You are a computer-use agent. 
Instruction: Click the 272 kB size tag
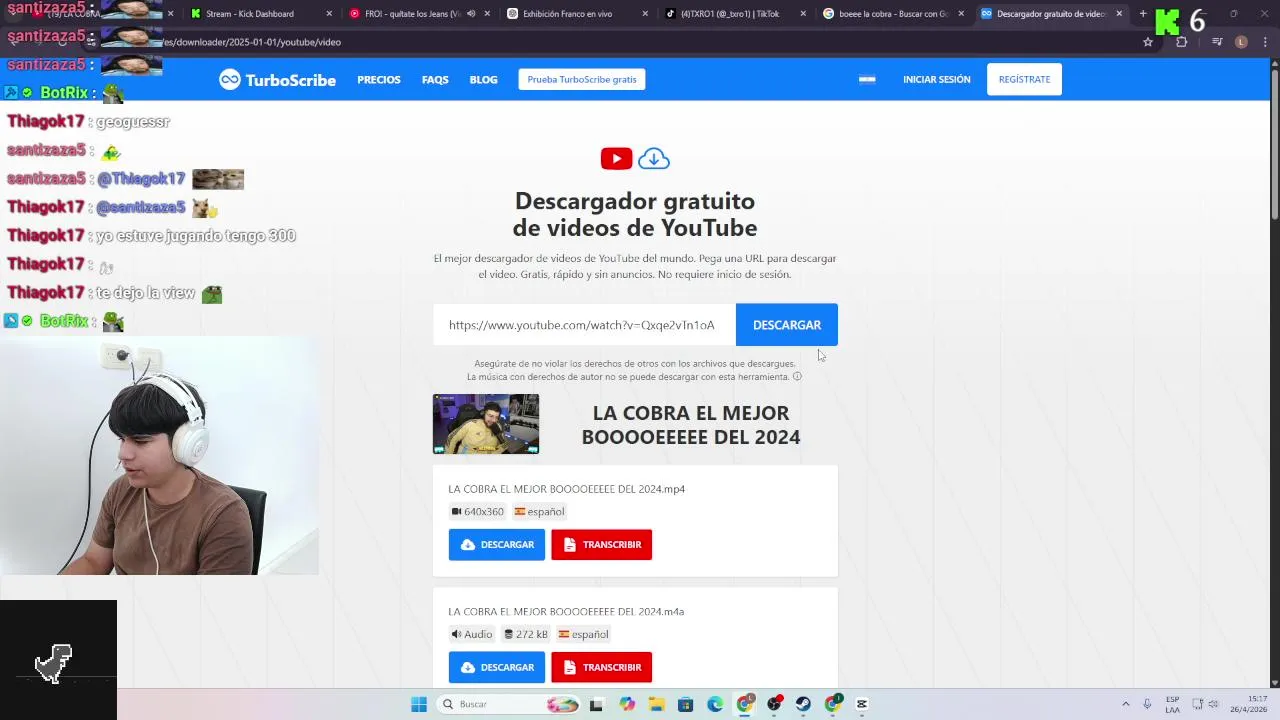pyautogui.click(x=526, y=634)
